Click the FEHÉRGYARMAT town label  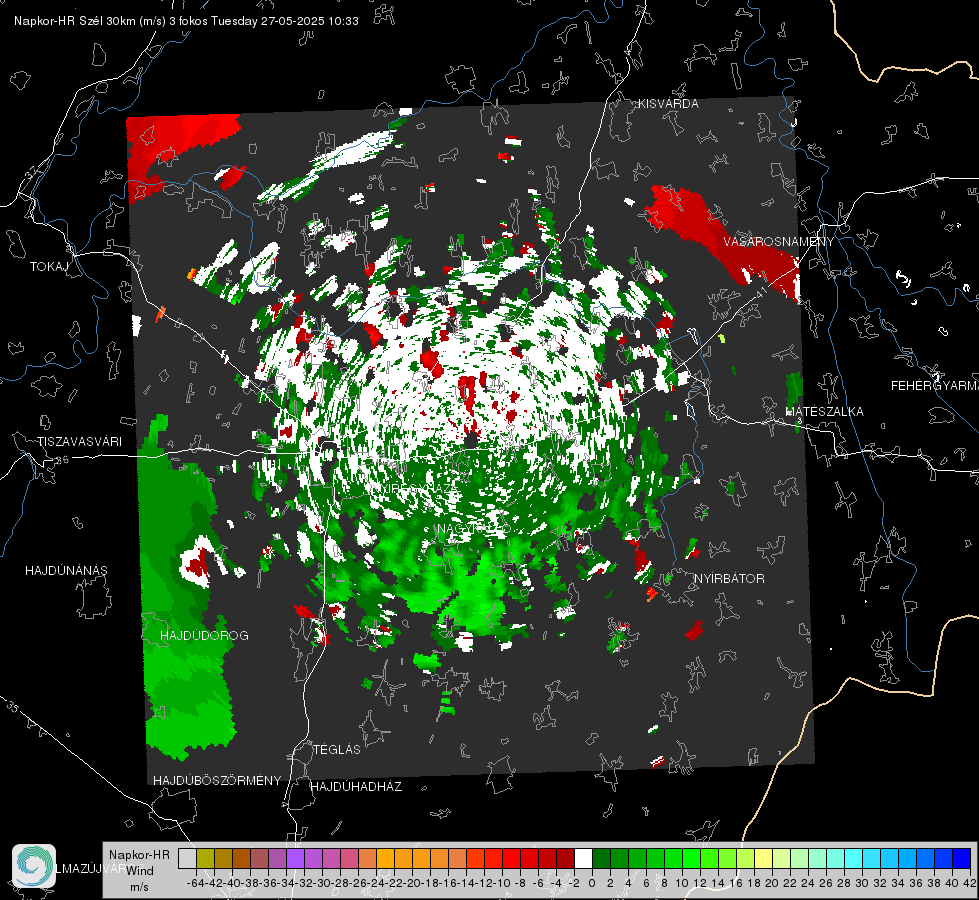(935, 385)
